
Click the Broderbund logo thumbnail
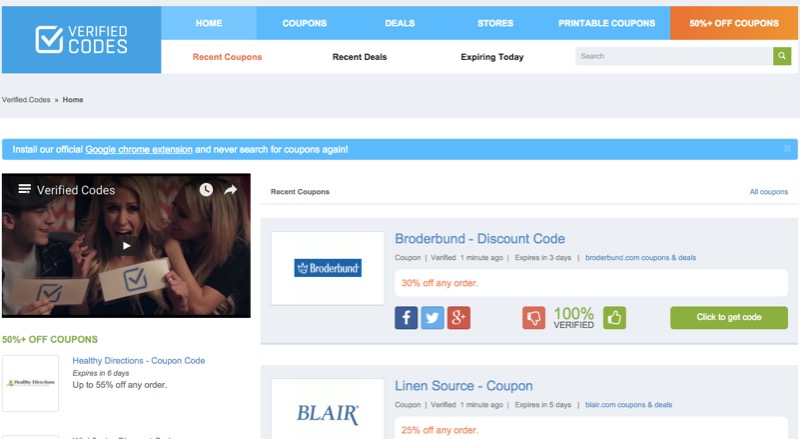click(x=328, y=268)
